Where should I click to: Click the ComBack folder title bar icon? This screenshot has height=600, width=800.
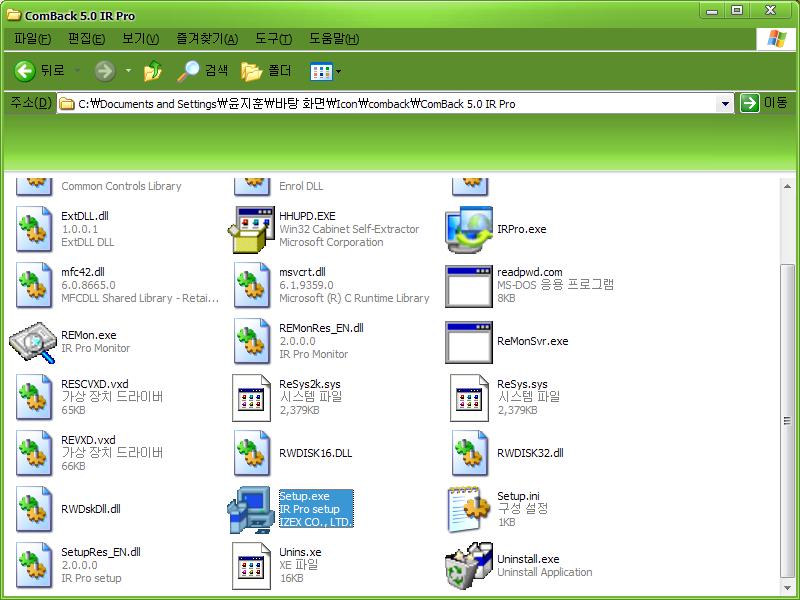coord(14,15)
